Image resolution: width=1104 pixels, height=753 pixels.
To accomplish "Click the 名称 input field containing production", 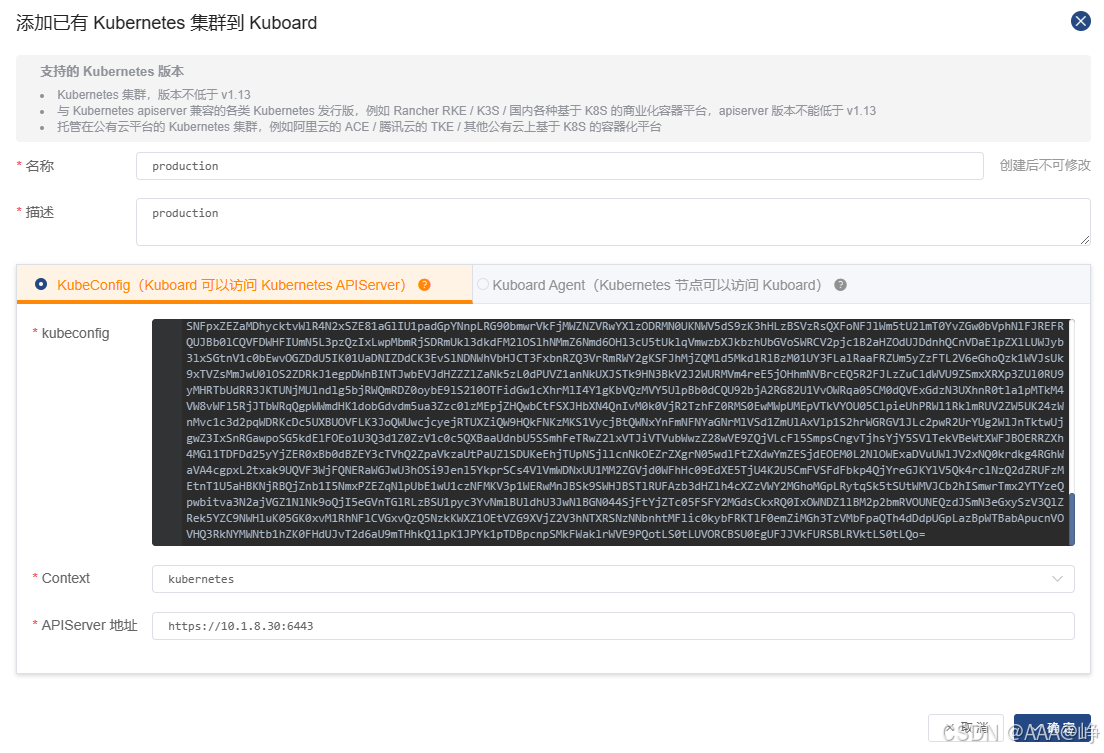I will [x=560, y=166].
